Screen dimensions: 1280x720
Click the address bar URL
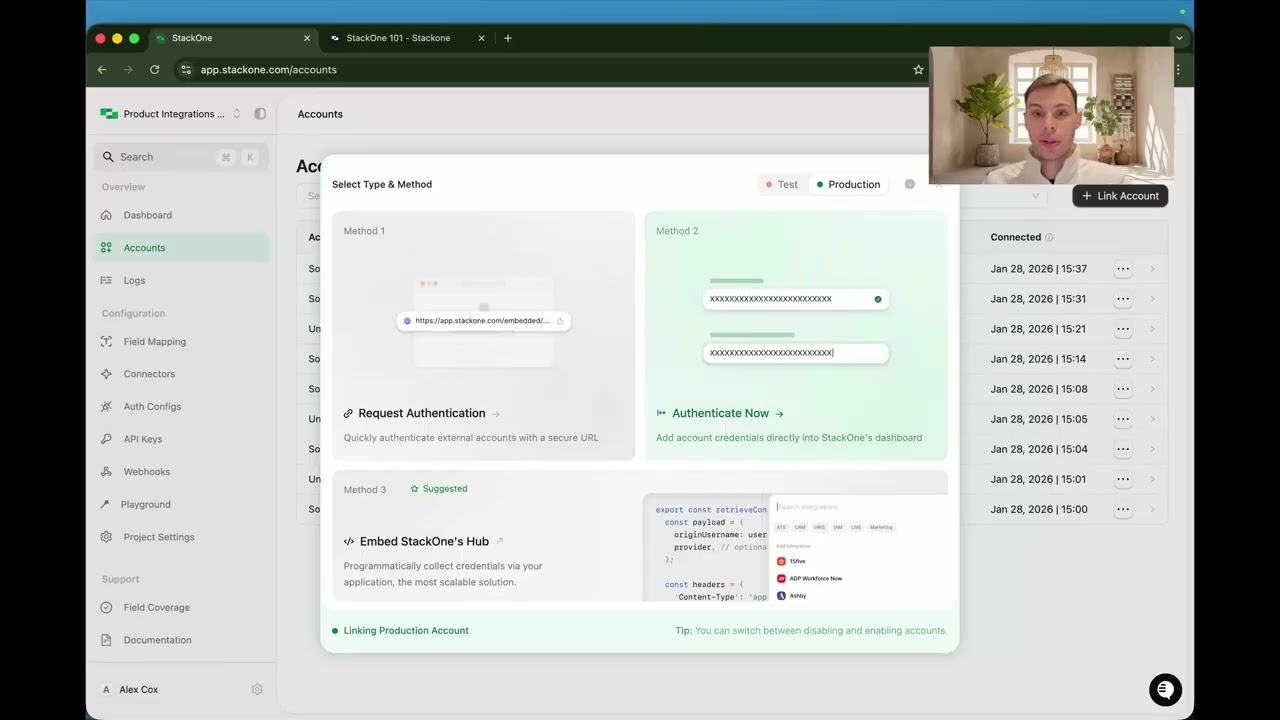point(268,70)
